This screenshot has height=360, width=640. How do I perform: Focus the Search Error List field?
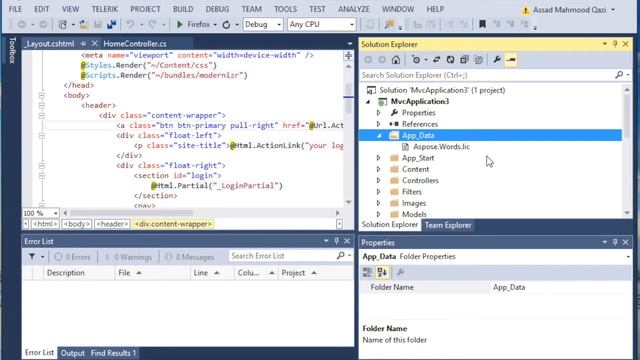click(282, 256)
